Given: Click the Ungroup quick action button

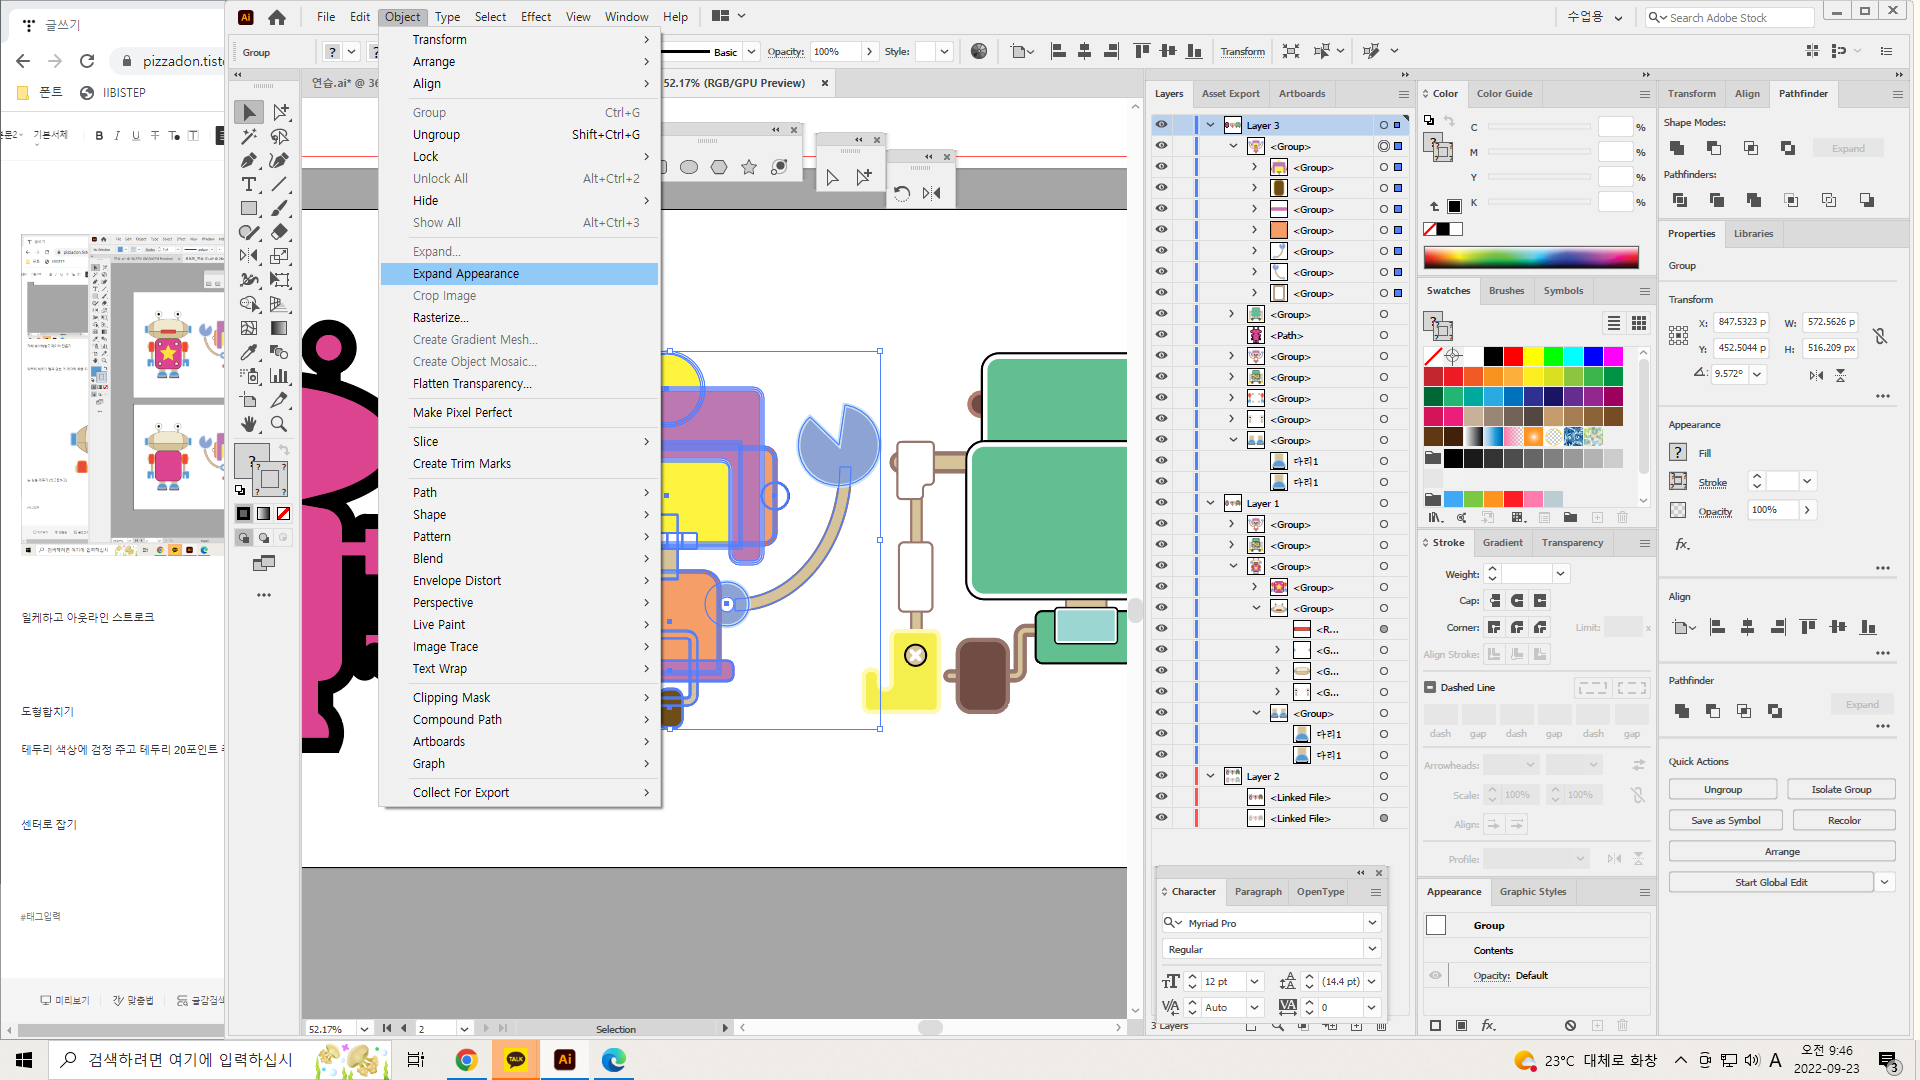Looking at the screenshot, I should point(1722,790).
